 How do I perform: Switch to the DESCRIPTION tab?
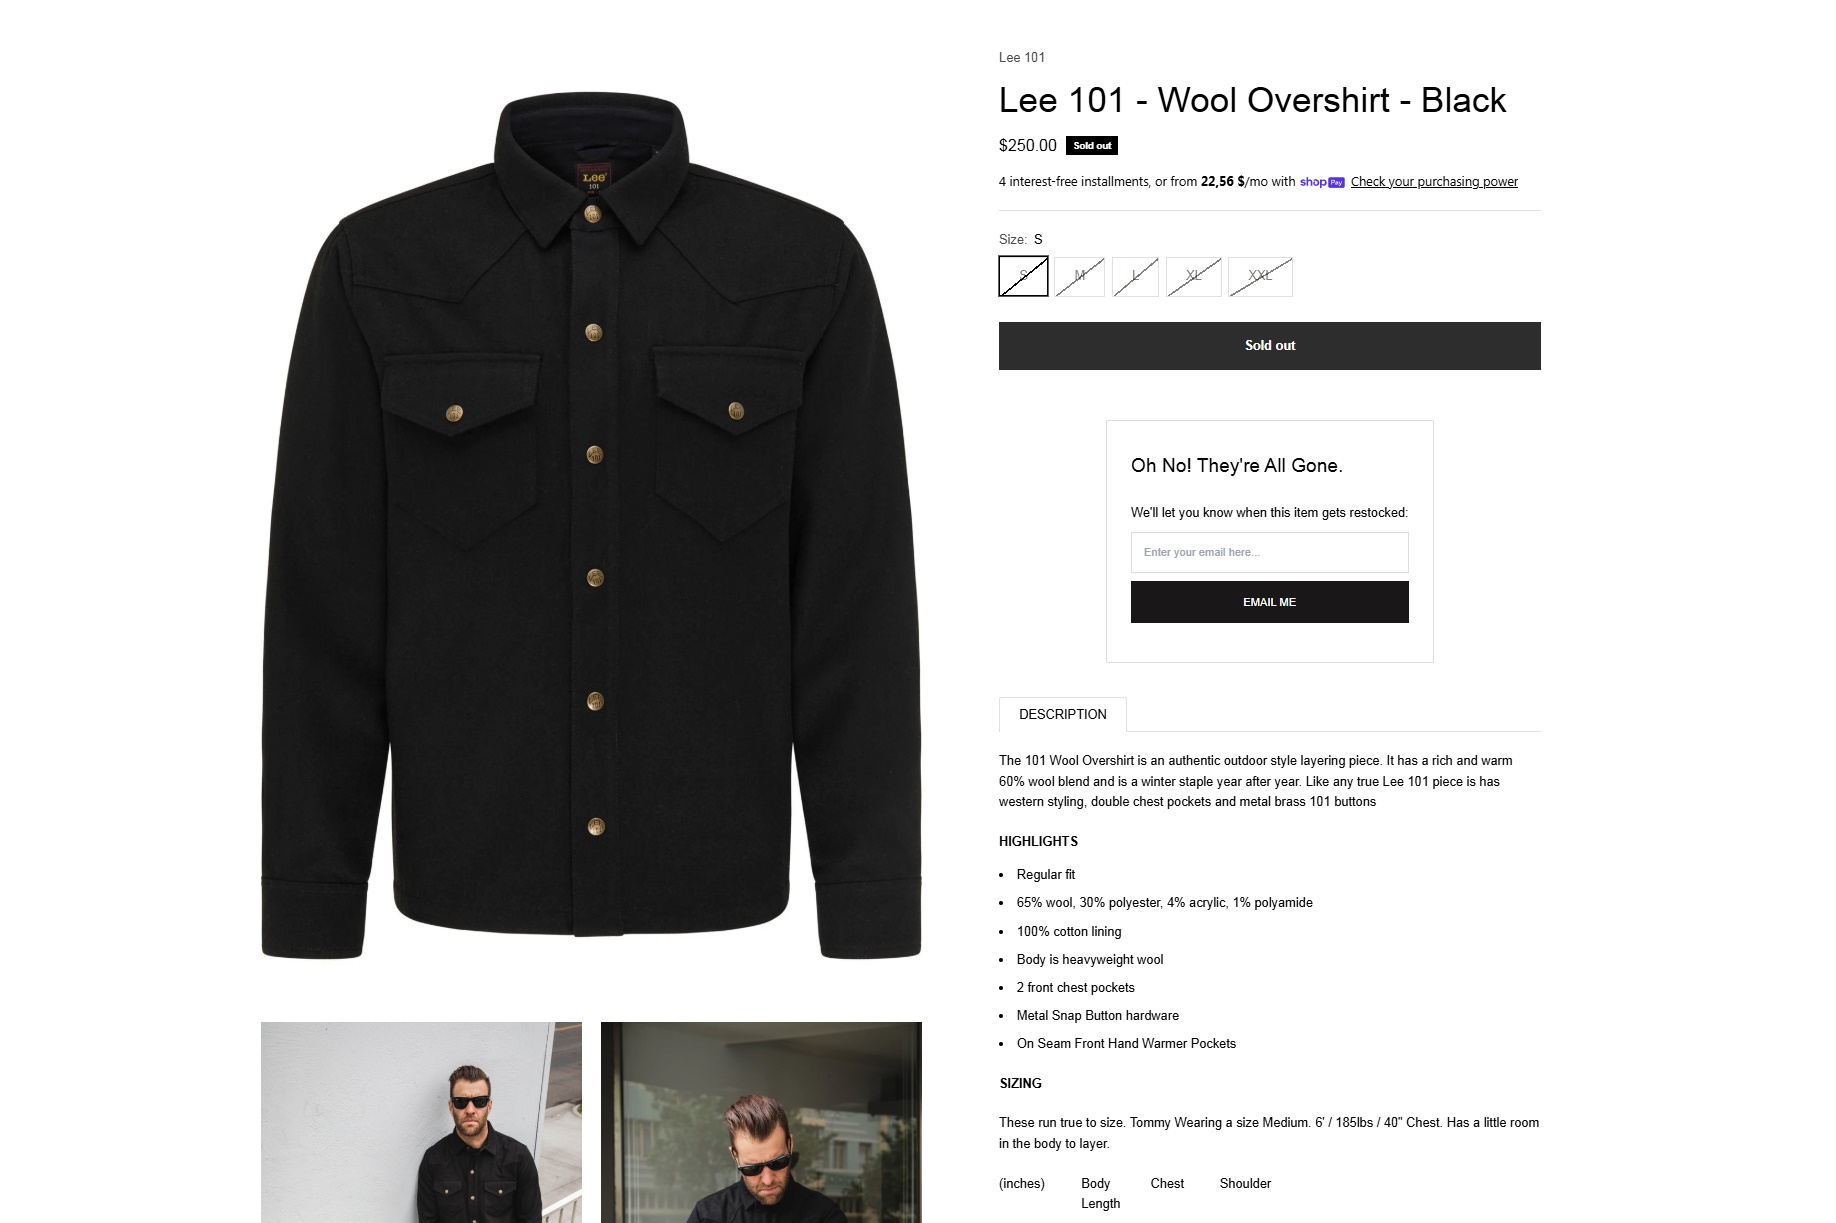point(1062,714)
